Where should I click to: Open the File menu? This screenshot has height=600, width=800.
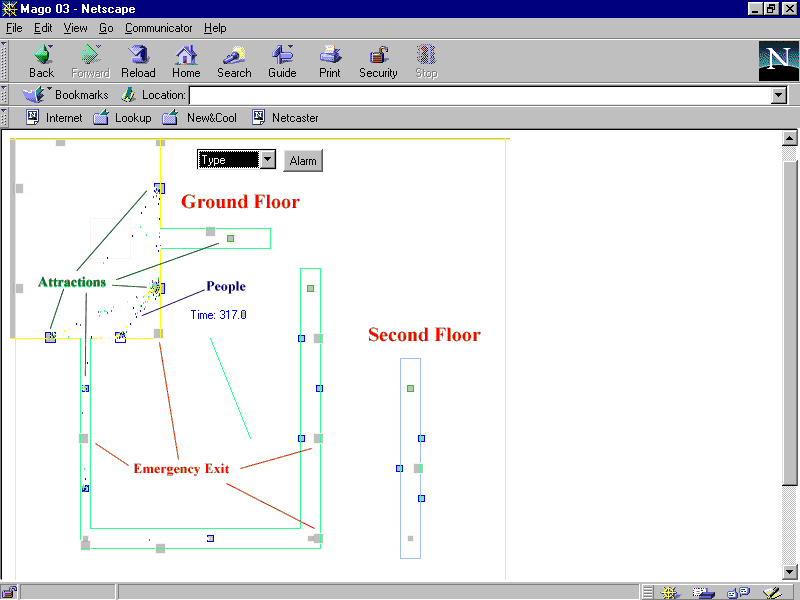pyautogui.click(x=14, y=28)
